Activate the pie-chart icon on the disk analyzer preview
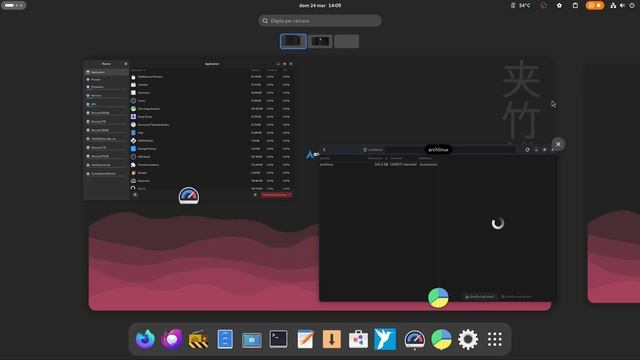Image resolution: width=640 pixels, height=360 pixels. pyautogui.click(x=438, y=298)
